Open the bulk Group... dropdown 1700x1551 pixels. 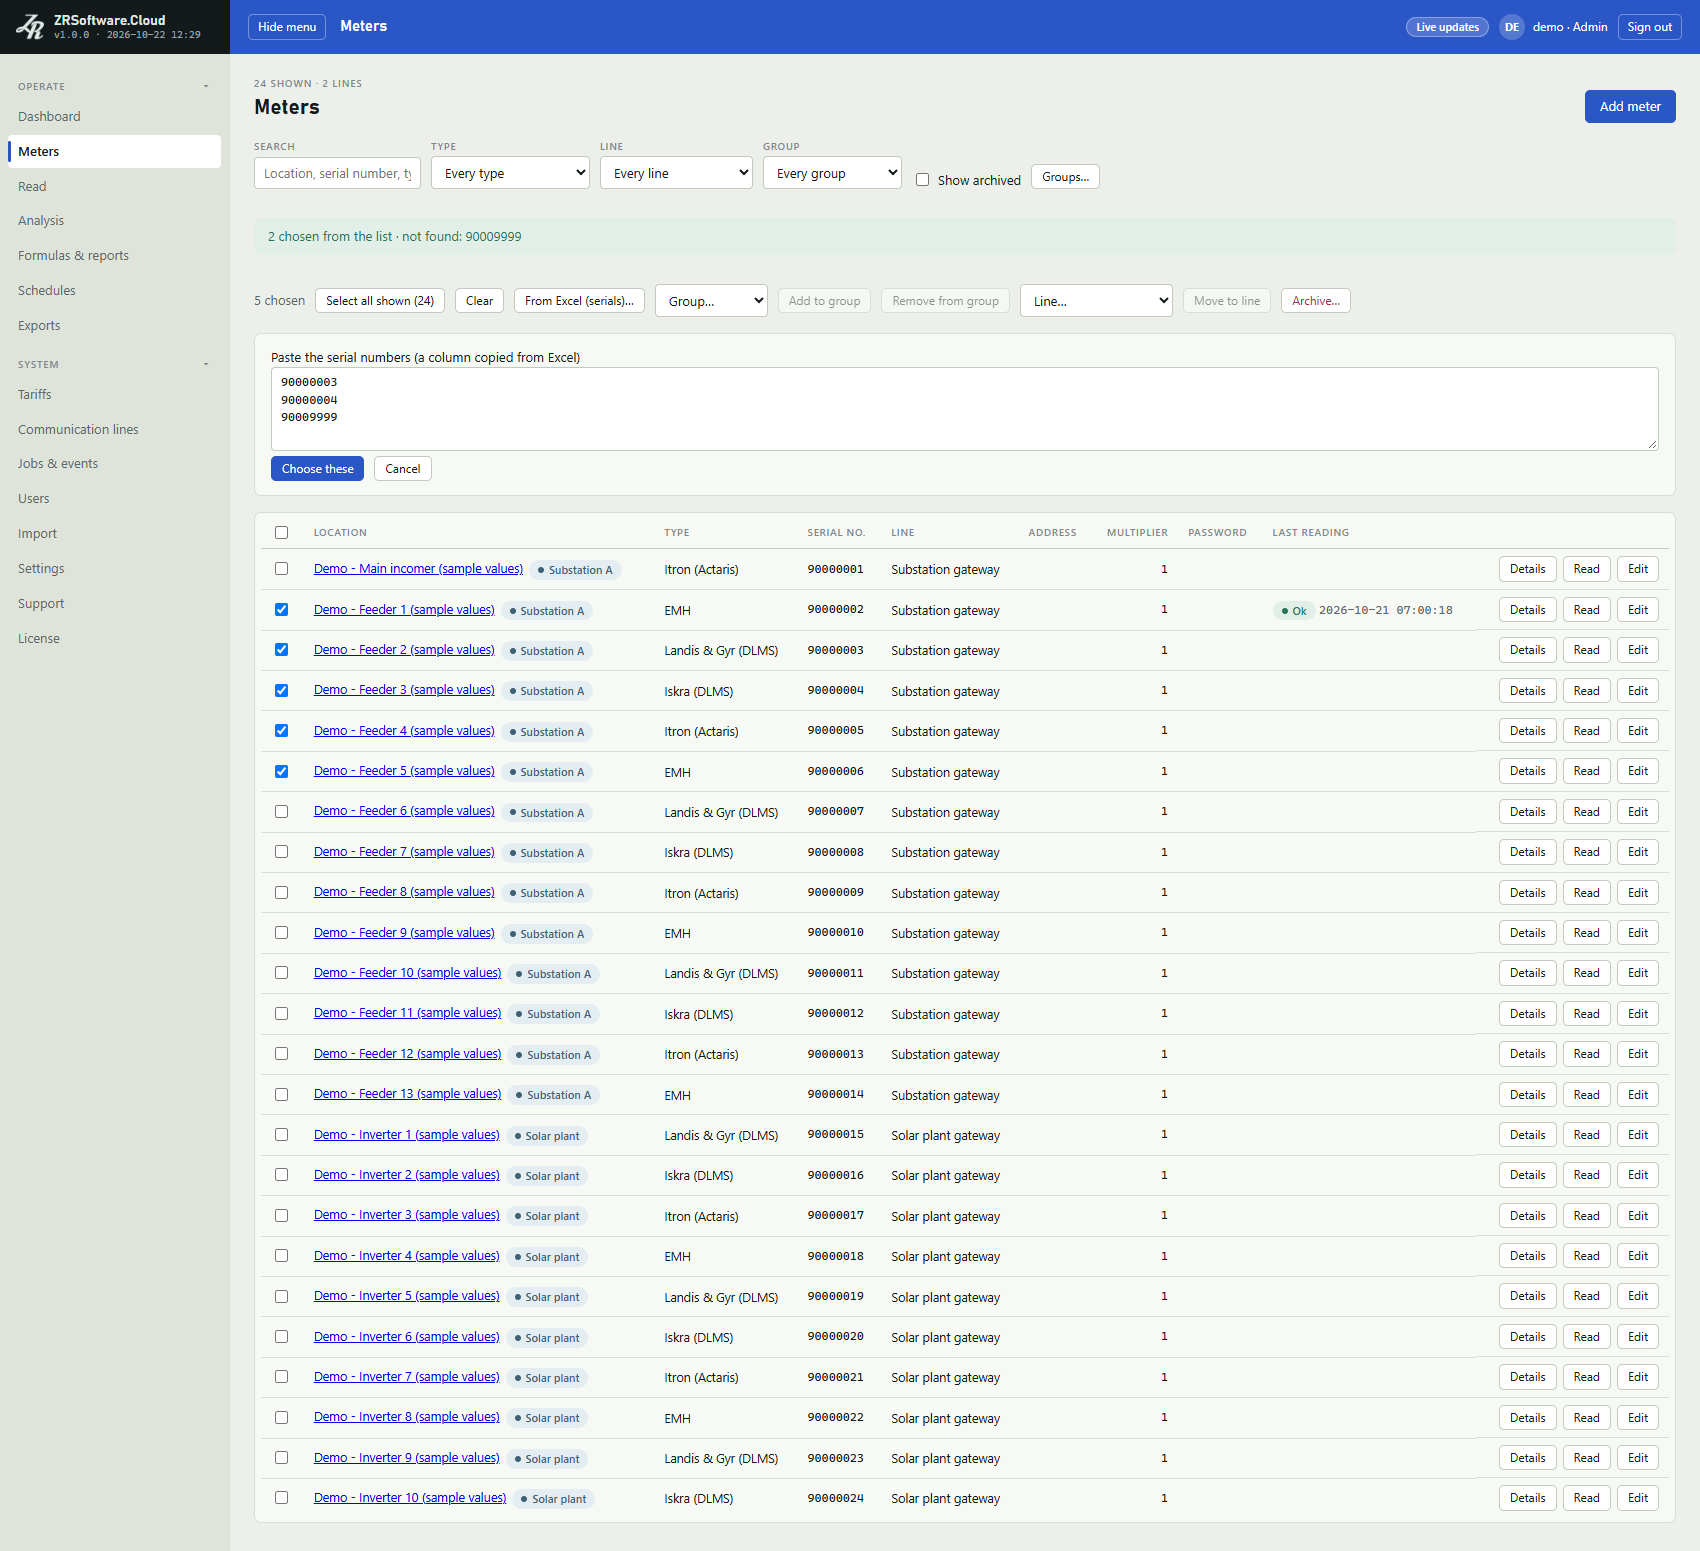point(711,301)
